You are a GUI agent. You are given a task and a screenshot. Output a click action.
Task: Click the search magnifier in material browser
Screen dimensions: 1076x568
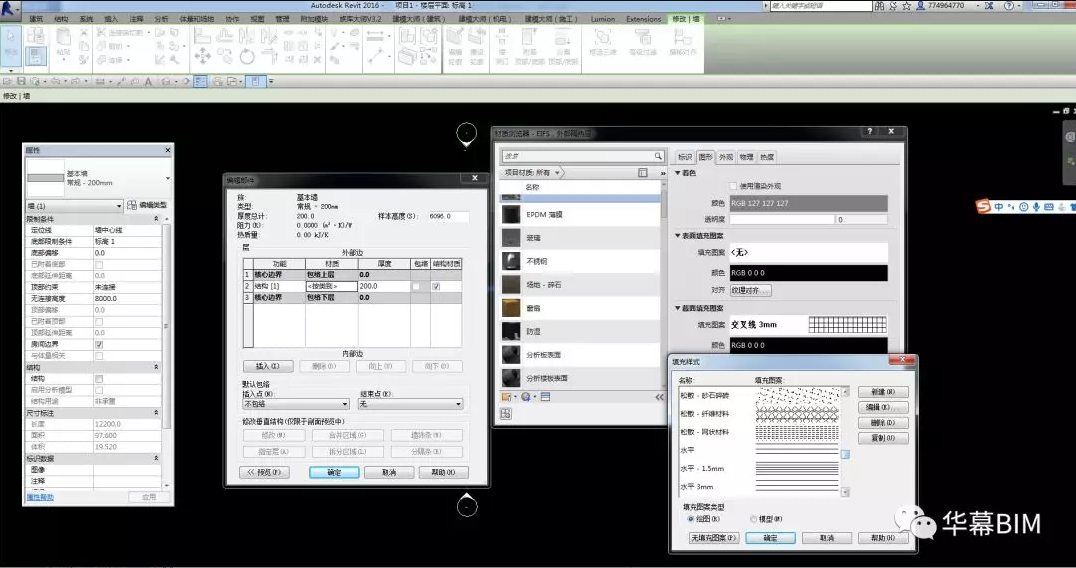point(658,156)
